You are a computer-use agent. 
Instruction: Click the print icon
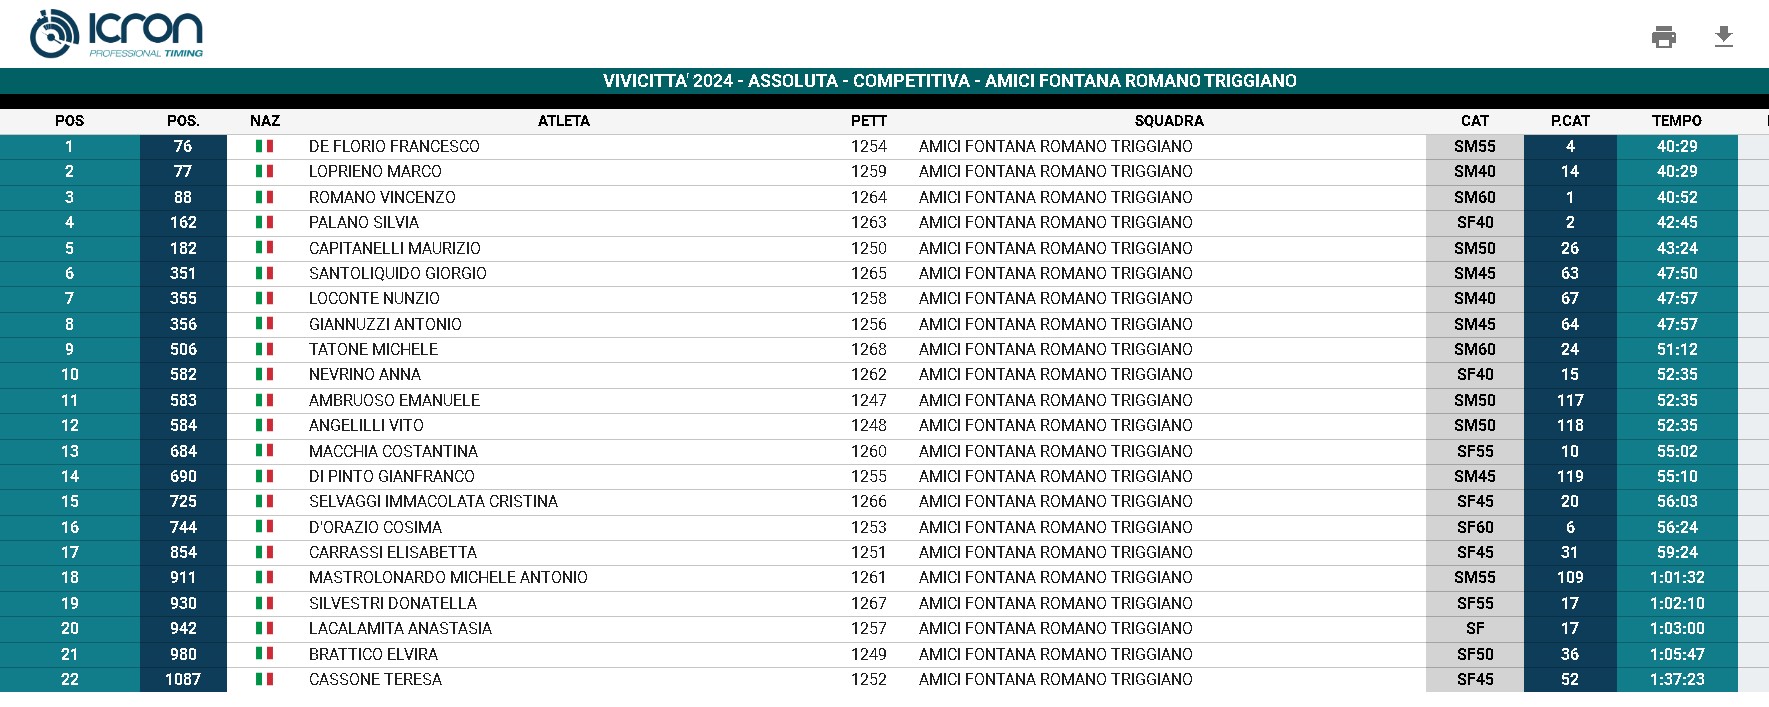tap(1664, 37)
